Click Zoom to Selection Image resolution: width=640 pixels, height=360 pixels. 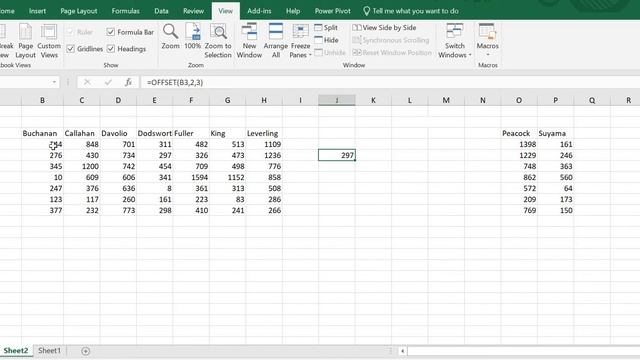click(218, 41)
